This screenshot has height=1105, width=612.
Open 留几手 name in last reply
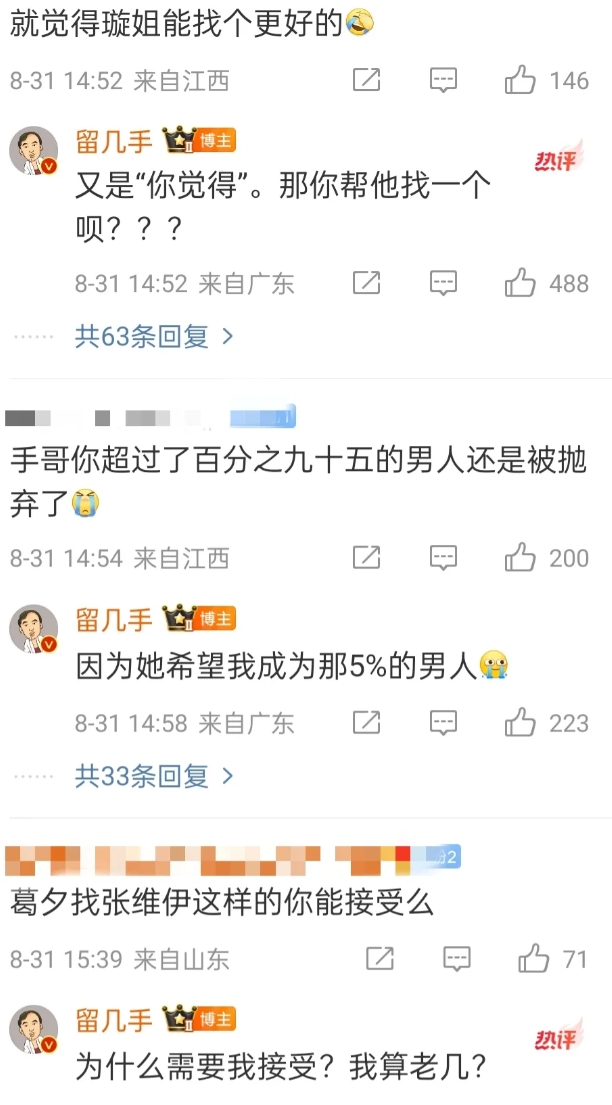click(x=114, y=1020)
